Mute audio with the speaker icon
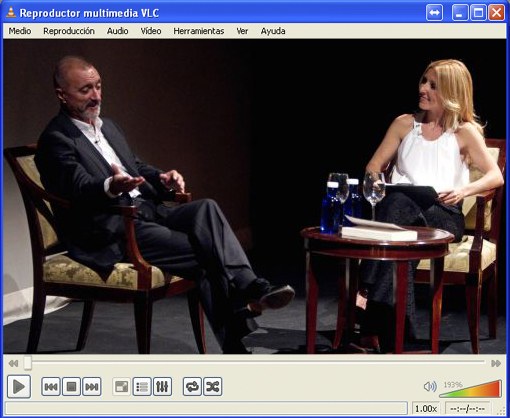Screen dimensions: 510x418 (430, 387)
